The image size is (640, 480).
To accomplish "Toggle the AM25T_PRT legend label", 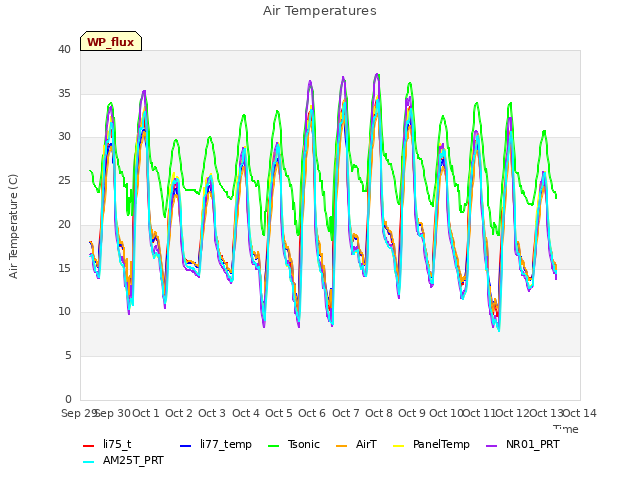I will (x=133, y=460).
